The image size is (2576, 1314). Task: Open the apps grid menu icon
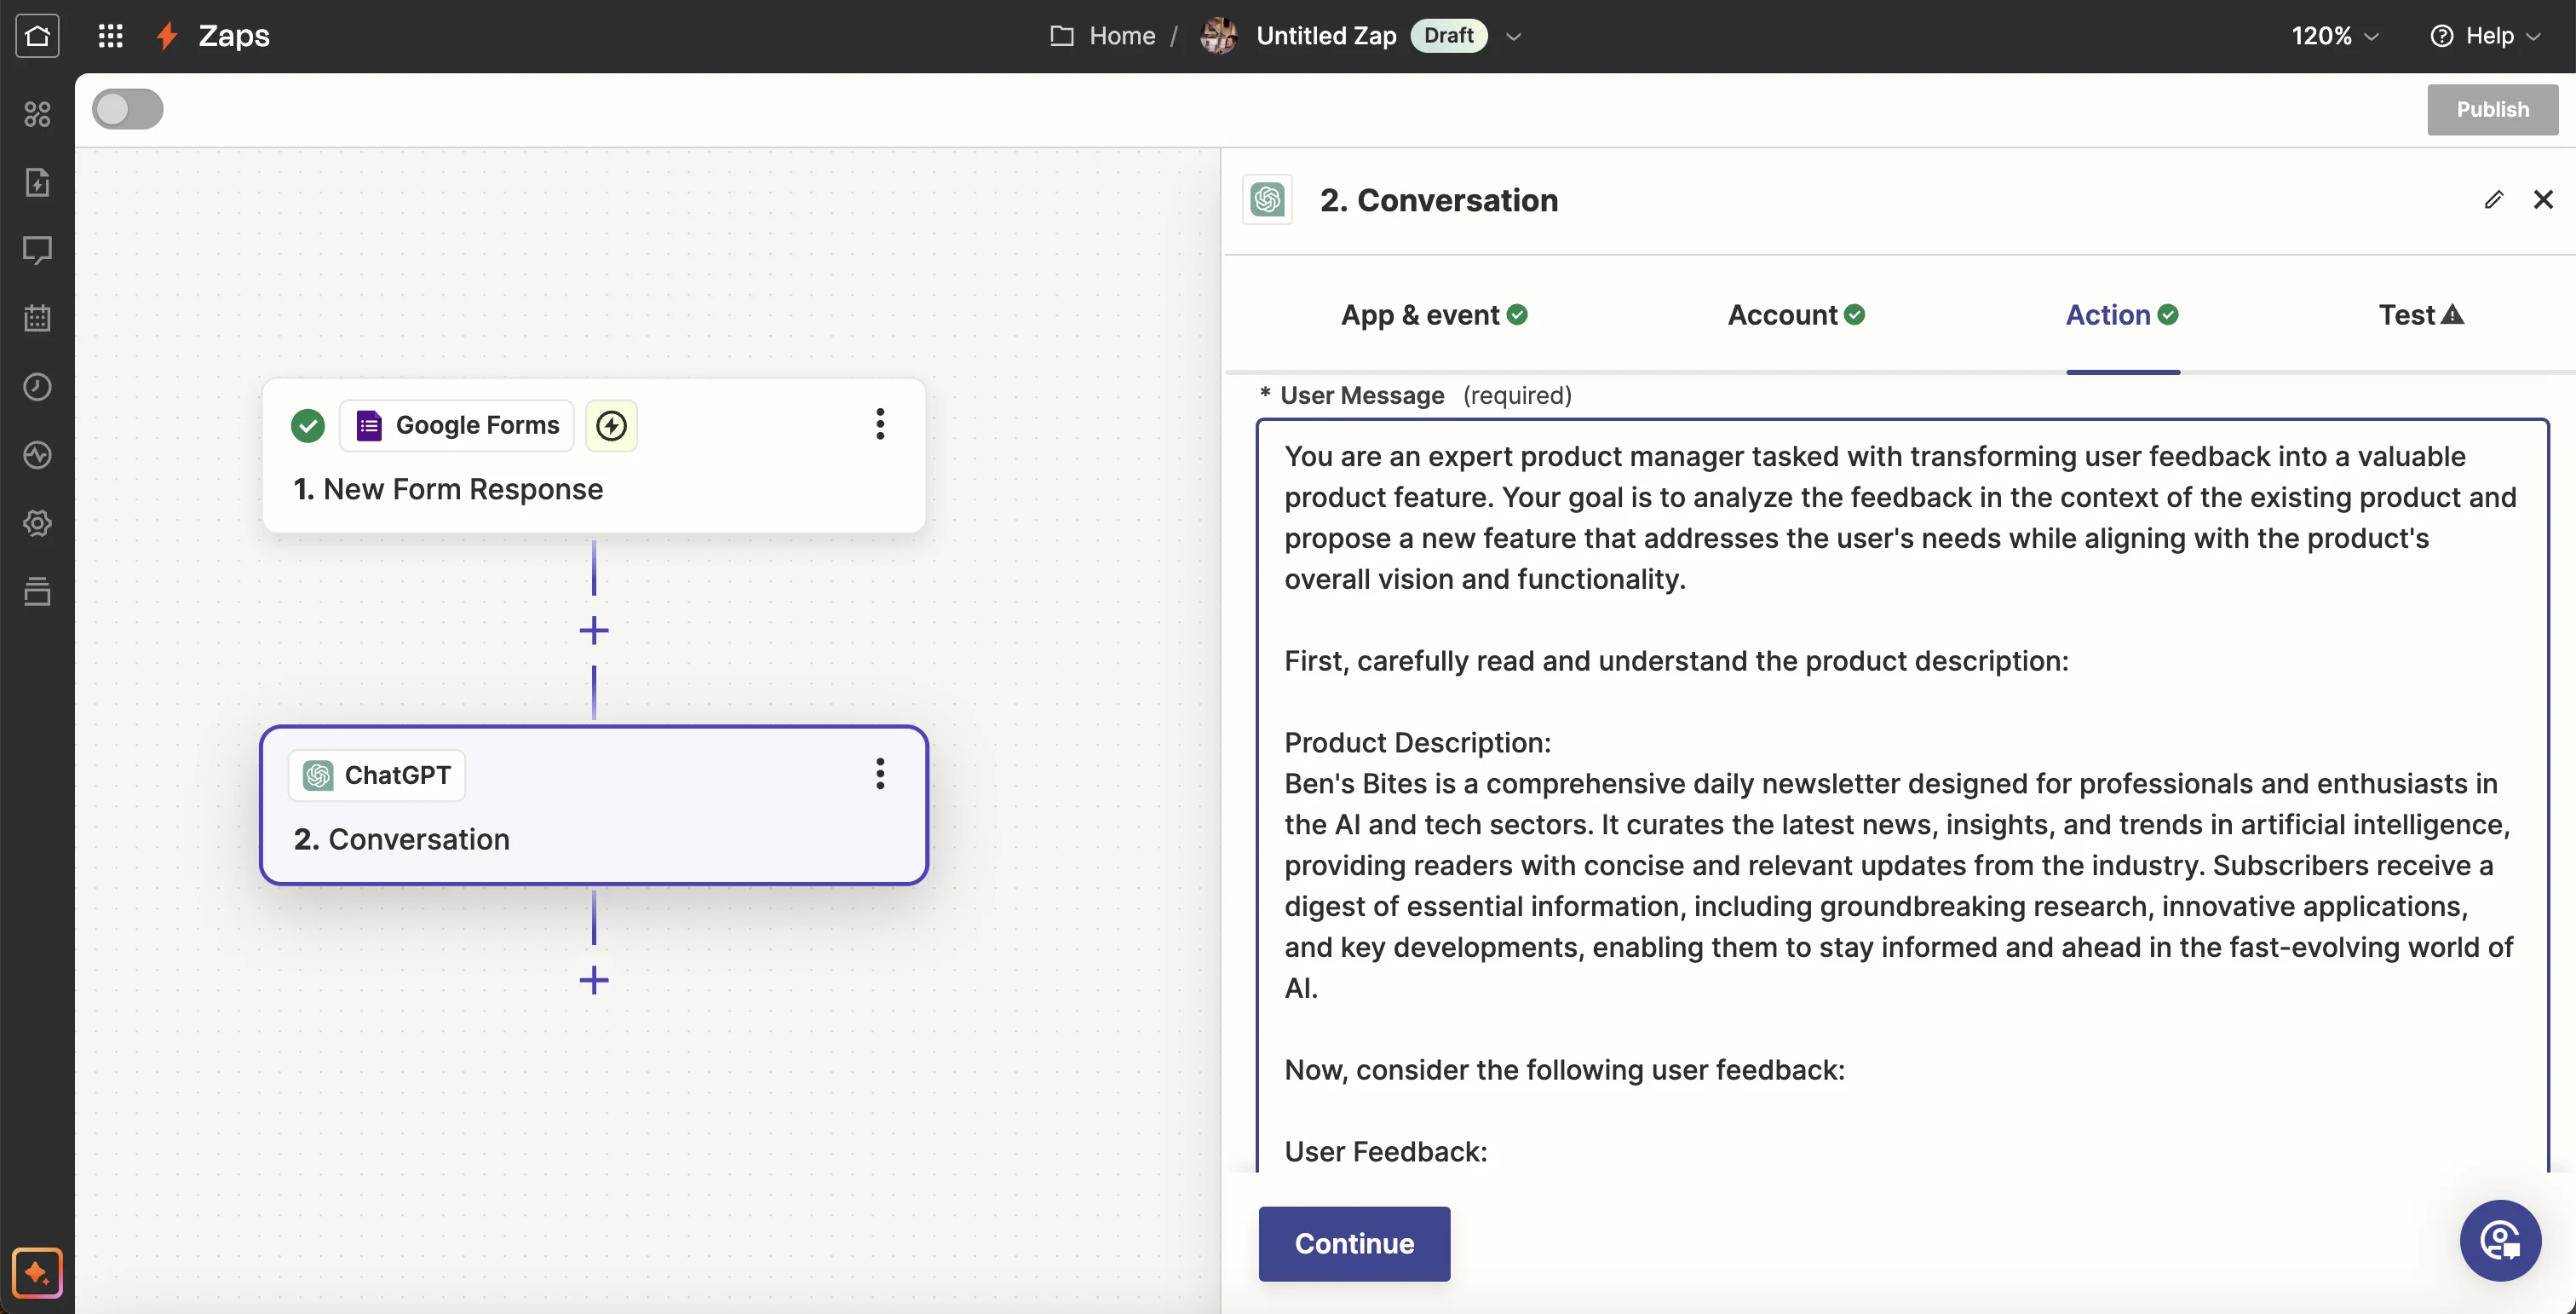point(110,36)
